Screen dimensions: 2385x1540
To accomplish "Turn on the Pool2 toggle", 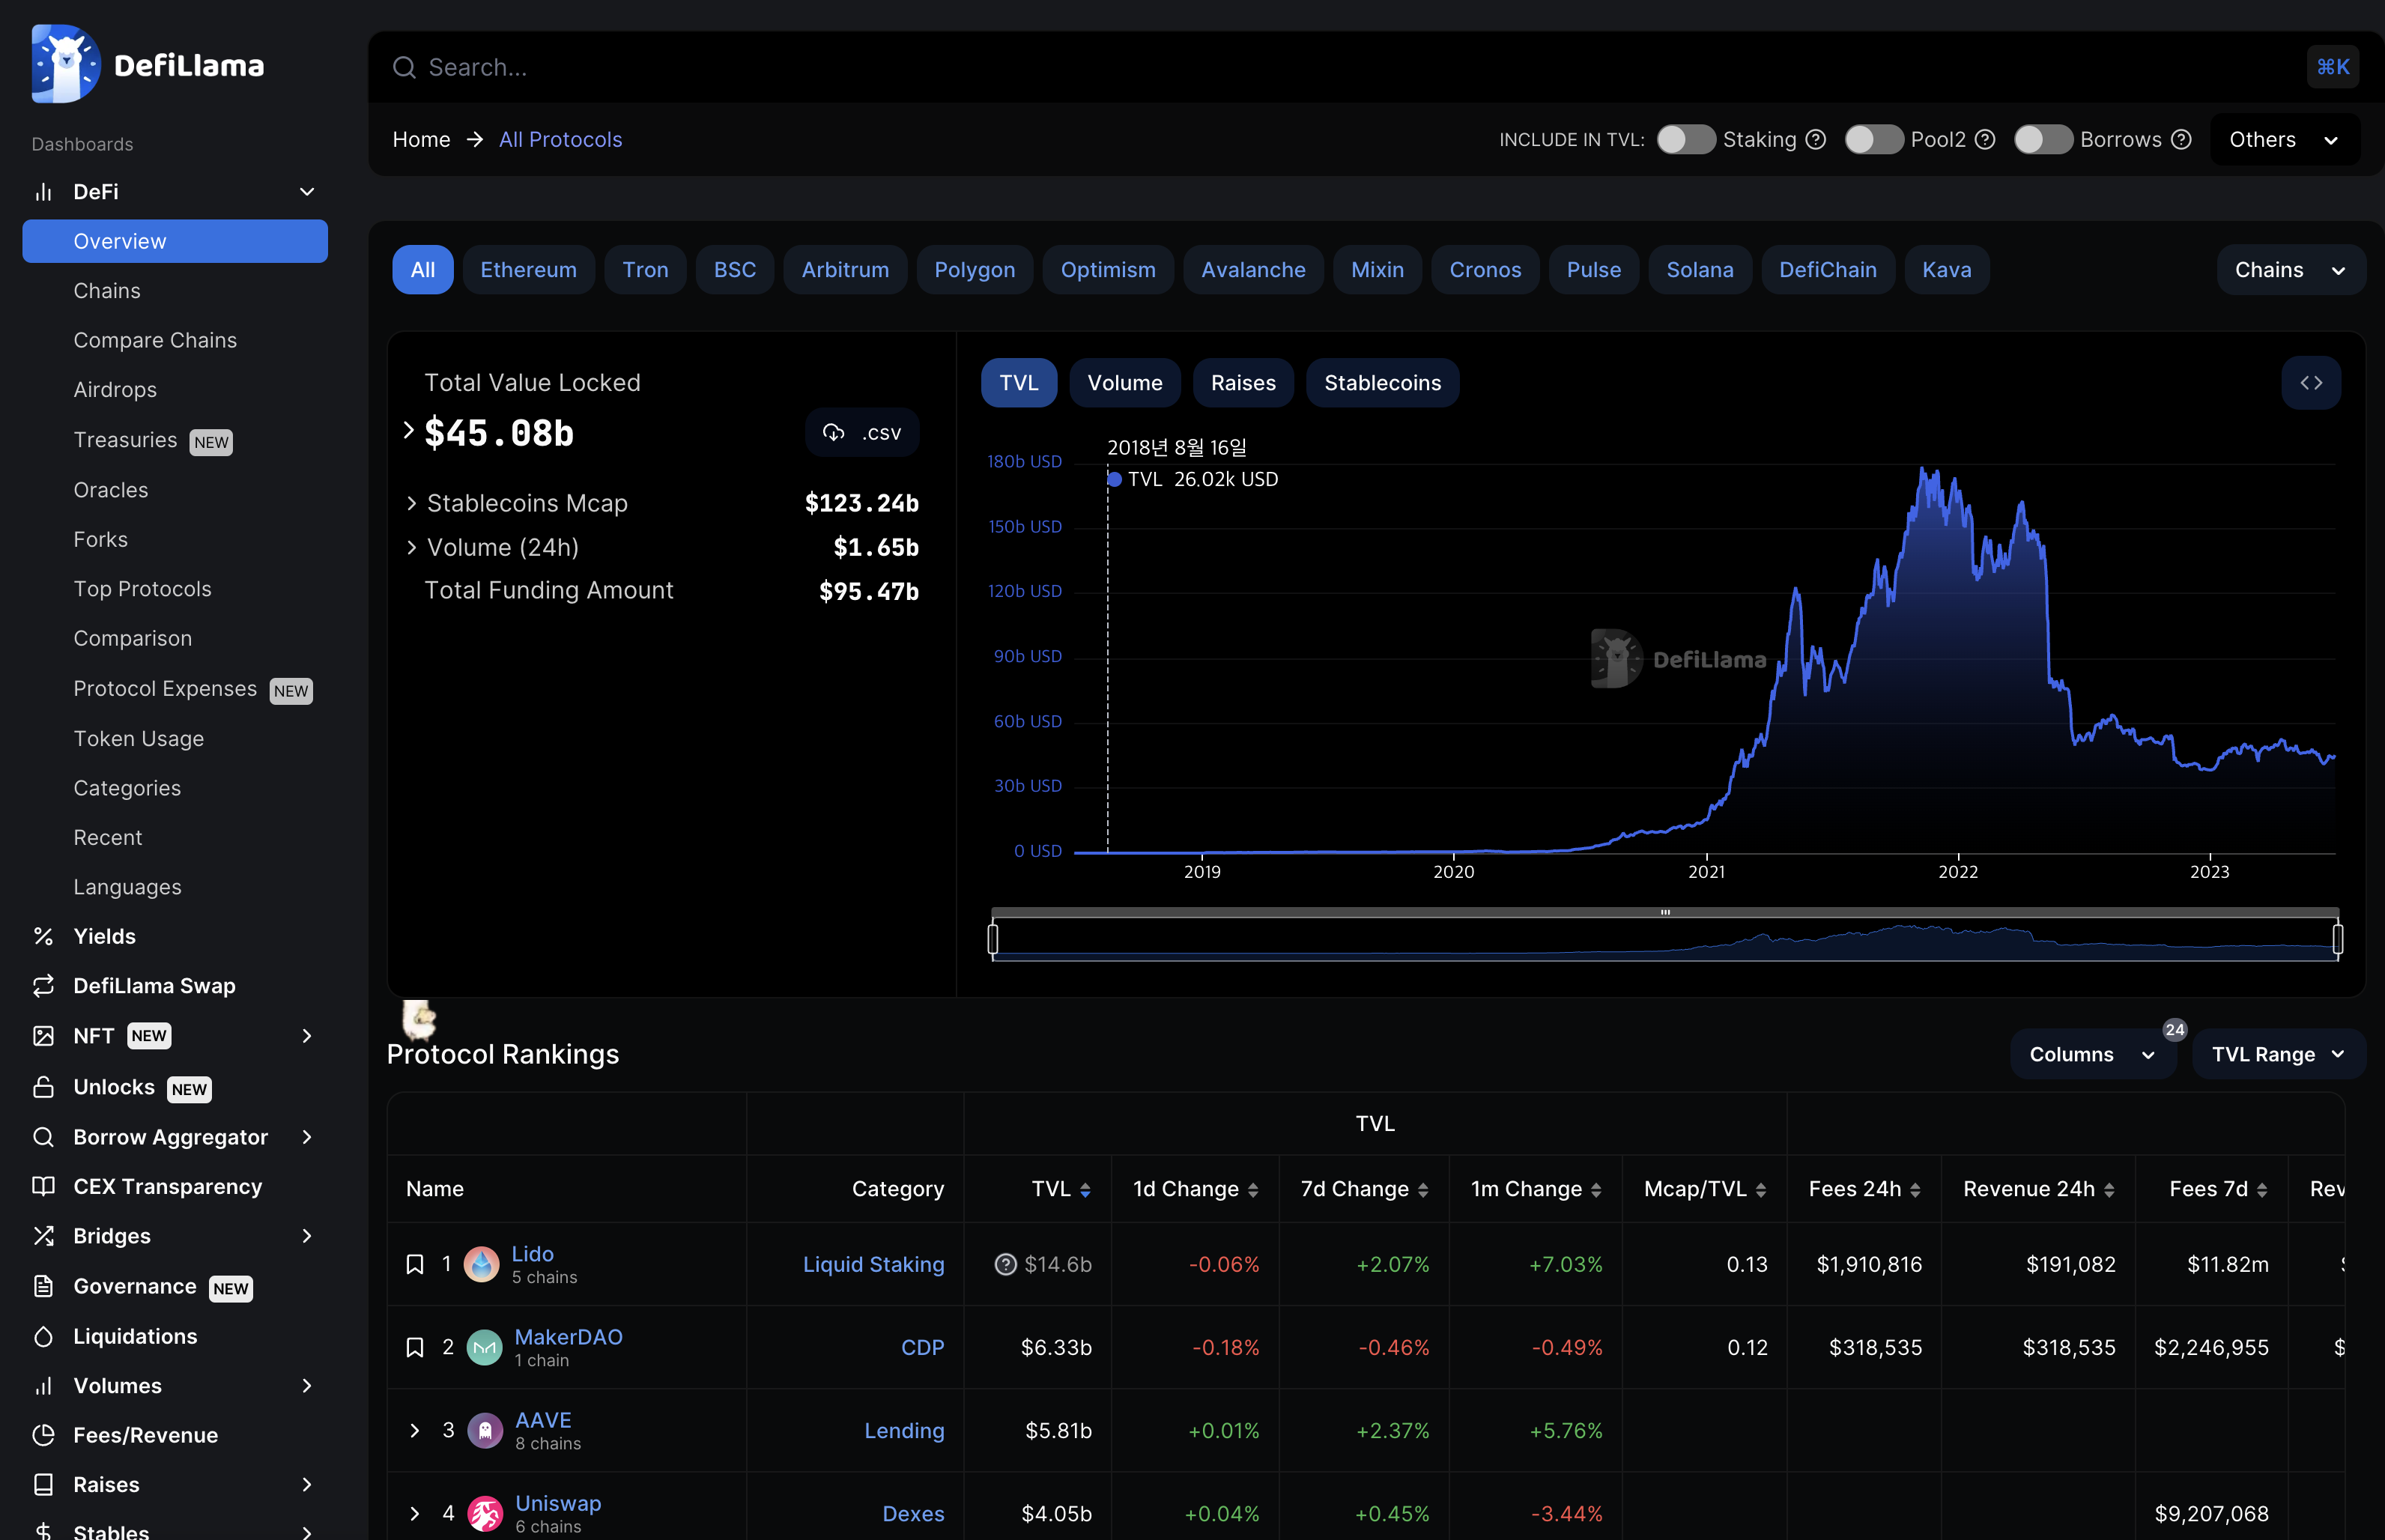I will [x=1873, y=140].
